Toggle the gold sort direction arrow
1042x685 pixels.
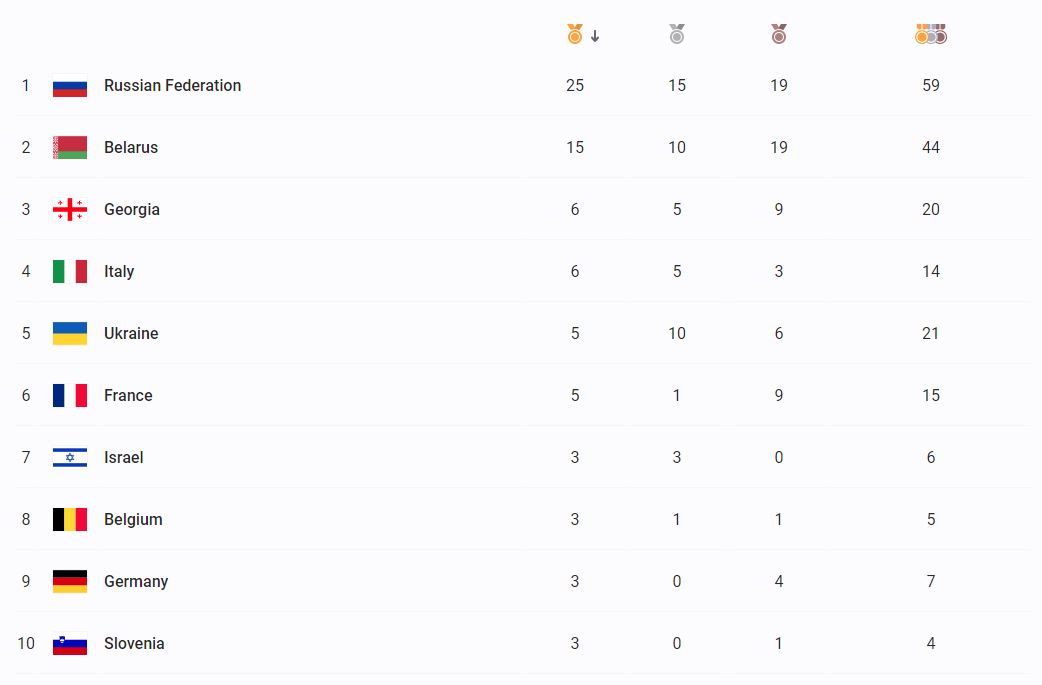pos(595,37)
